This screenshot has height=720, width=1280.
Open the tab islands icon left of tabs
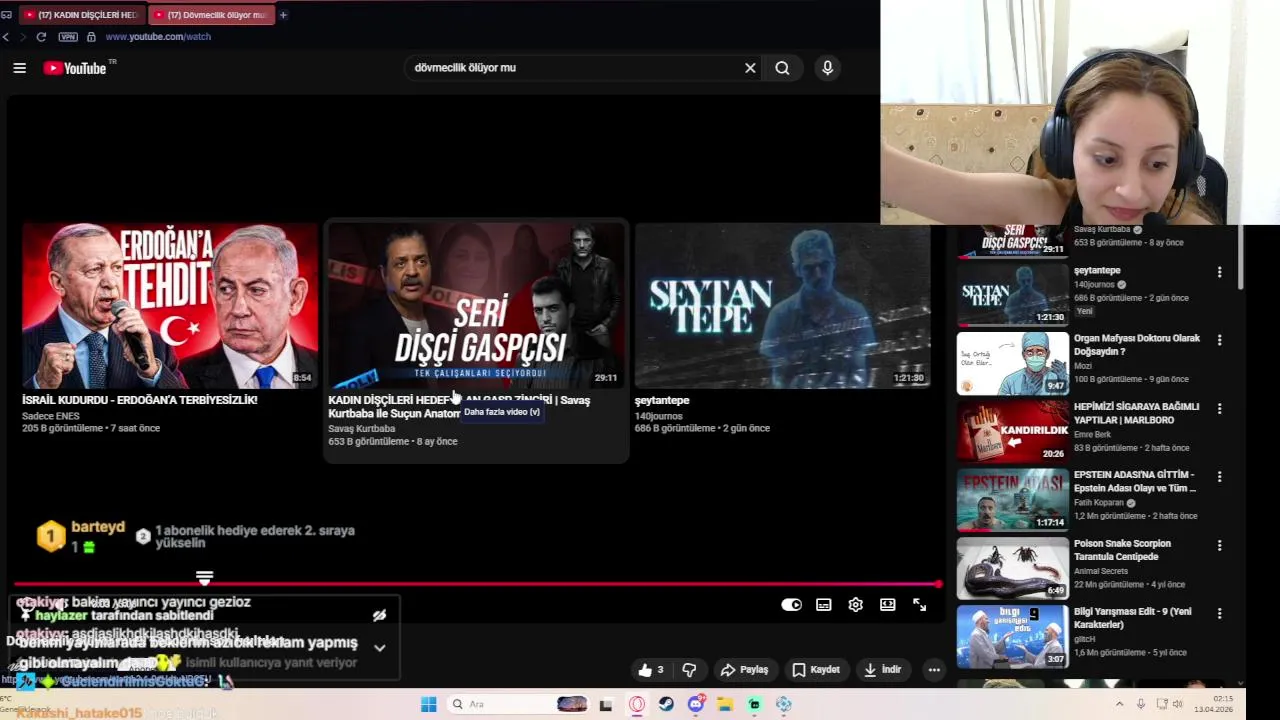click(7, 15)
